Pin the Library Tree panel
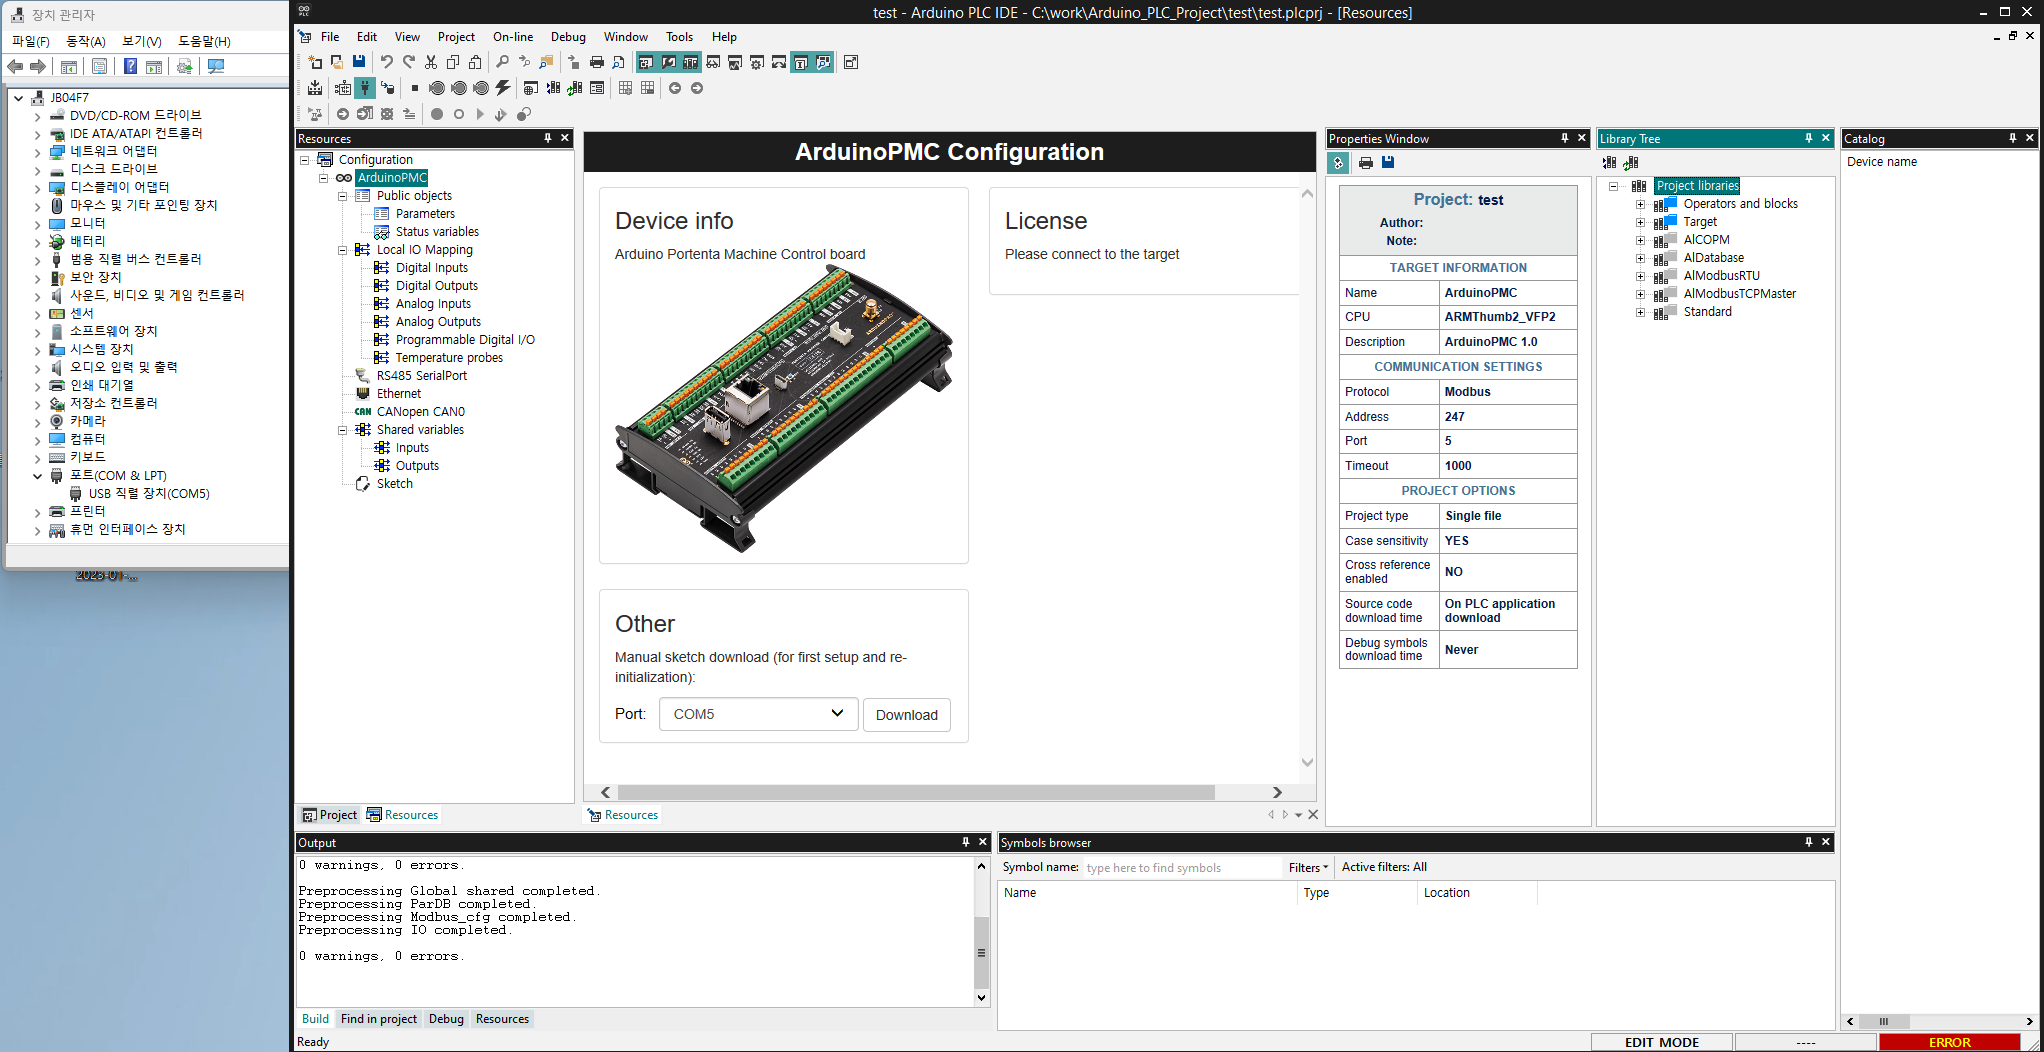2044x1052 pixels. point(1809,138)
